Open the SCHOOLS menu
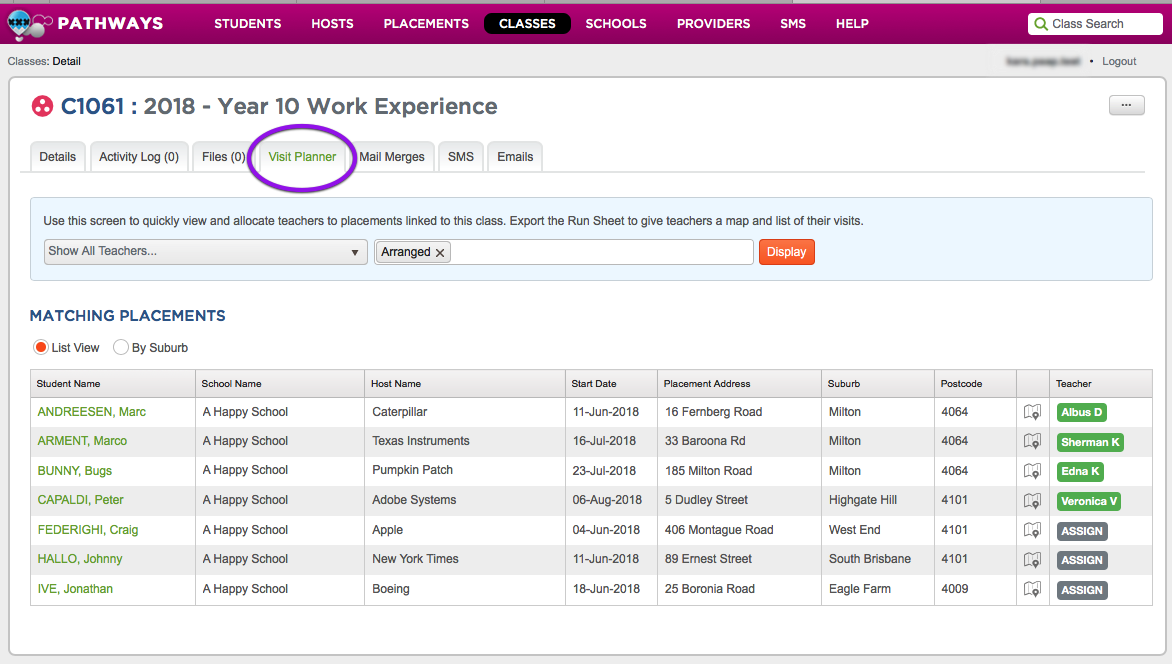Image resolution: width=1172 pixels, height=664 pixels. 615,23
